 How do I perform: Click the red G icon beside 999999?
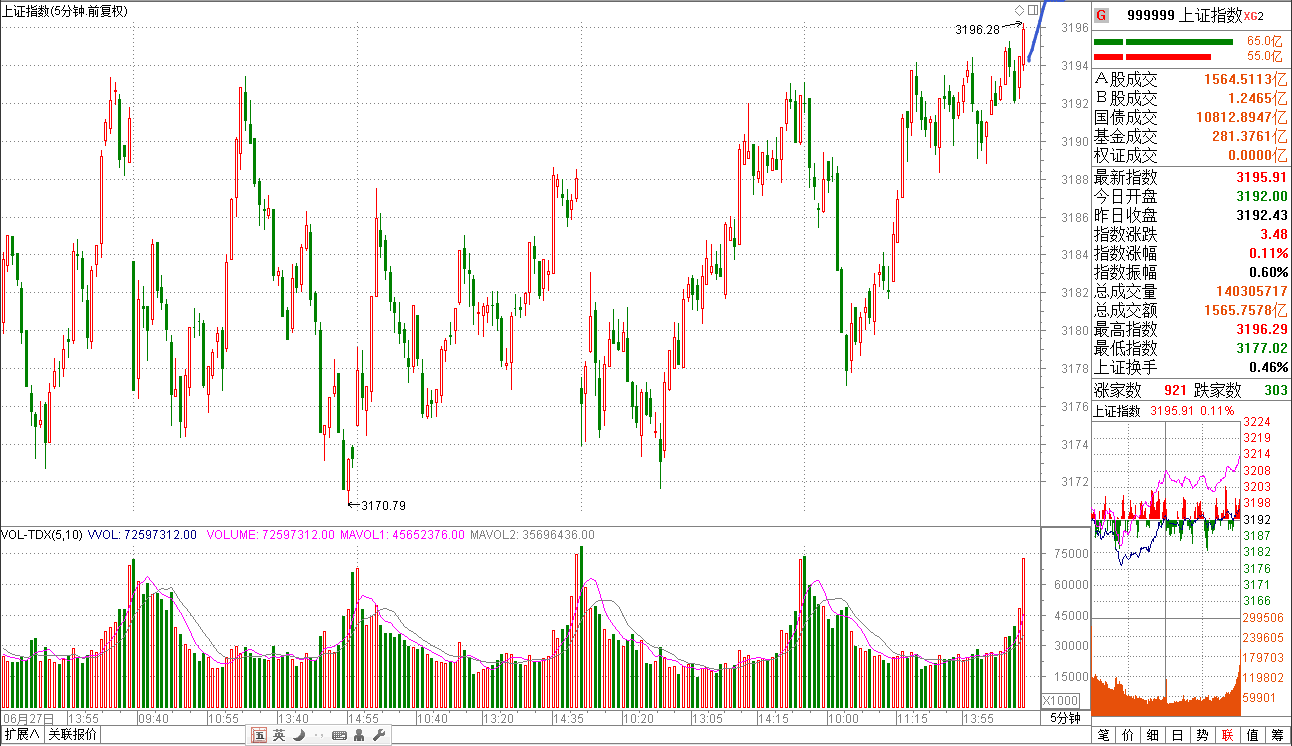[x=1101, y=15]
